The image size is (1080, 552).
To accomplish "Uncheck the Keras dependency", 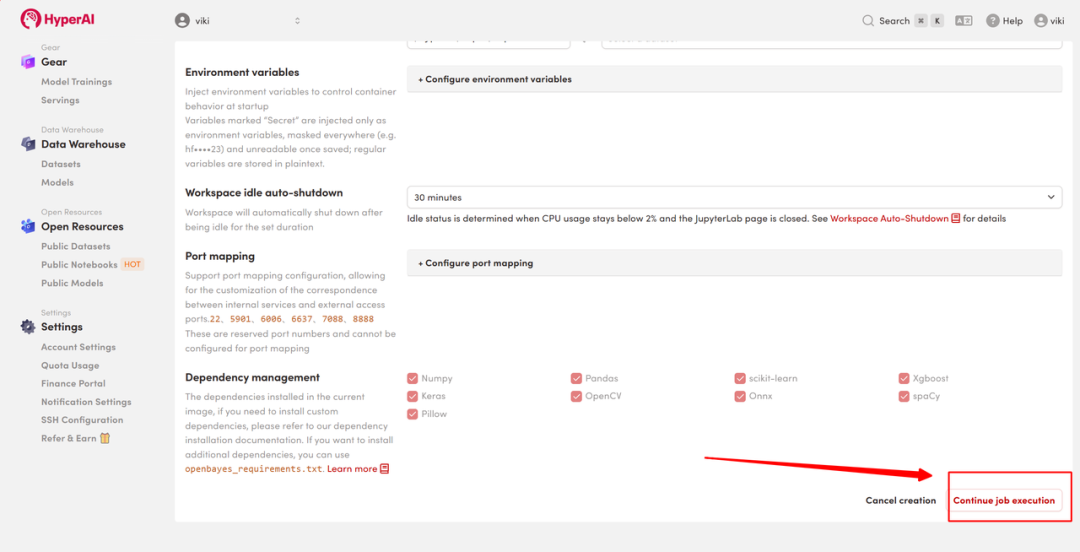I will coord(413,396).
